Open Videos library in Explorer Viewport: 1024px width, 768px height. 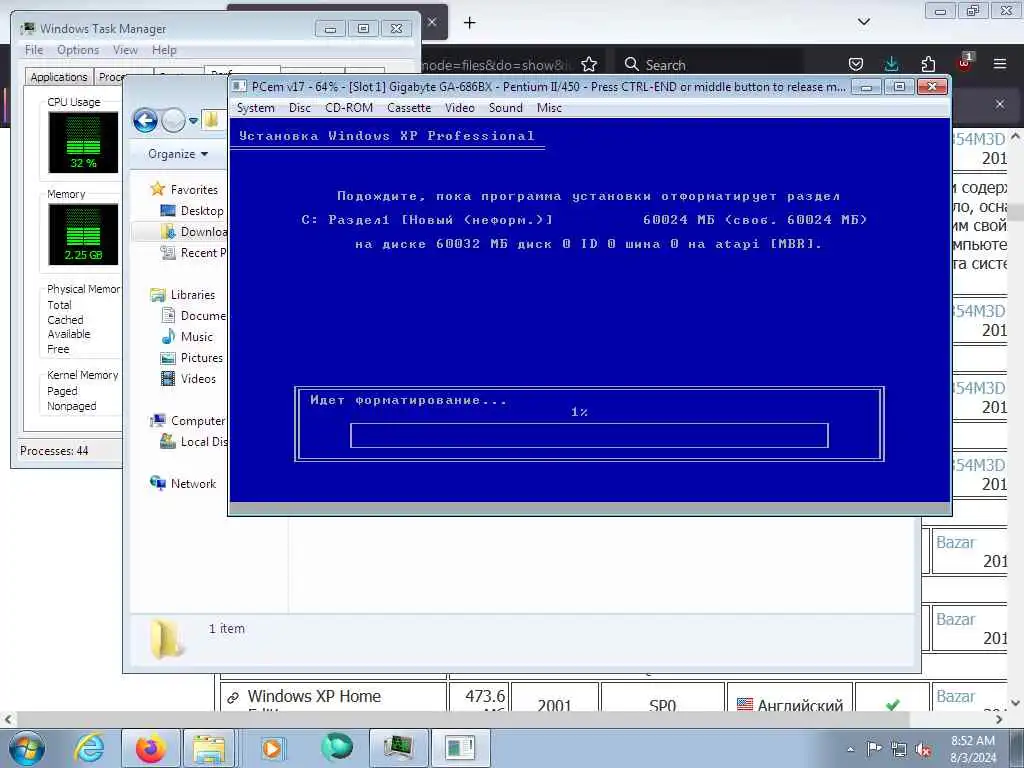[198, 379]
